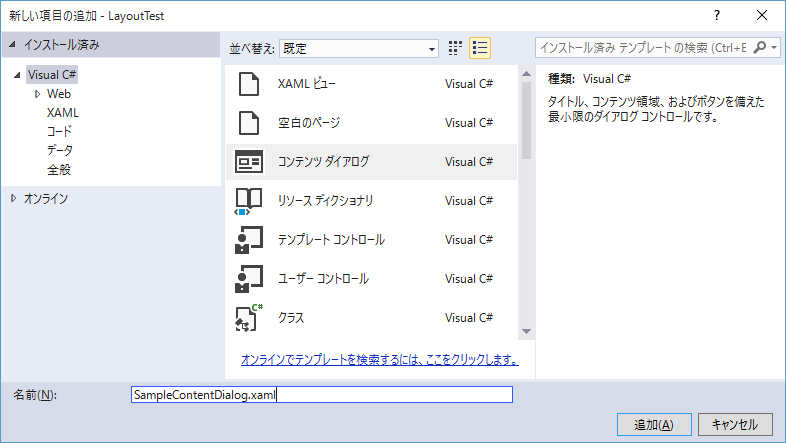
Task: Click the リソース ディクショナリ book icon
Action: pos(249,201)
